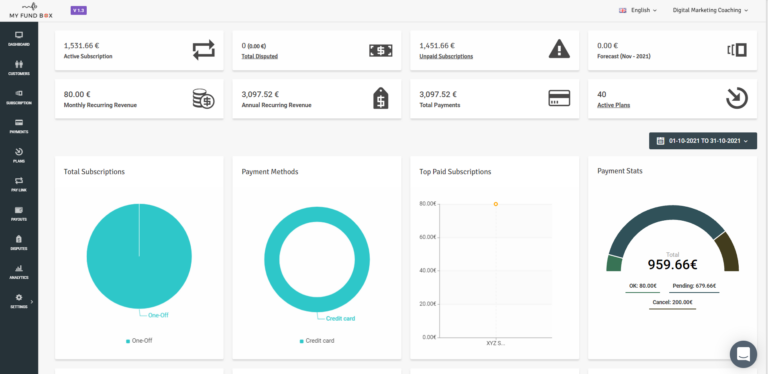Click the Annual Recurring Revenue label
Viewport: 768px width, 374px height.
[x=276, y=105]
